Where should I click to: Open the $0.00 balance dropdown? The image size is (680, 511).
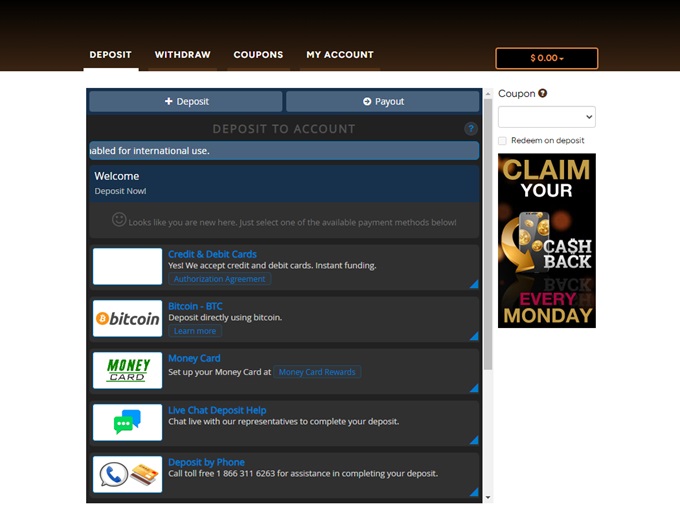click(x=547, y=58)
